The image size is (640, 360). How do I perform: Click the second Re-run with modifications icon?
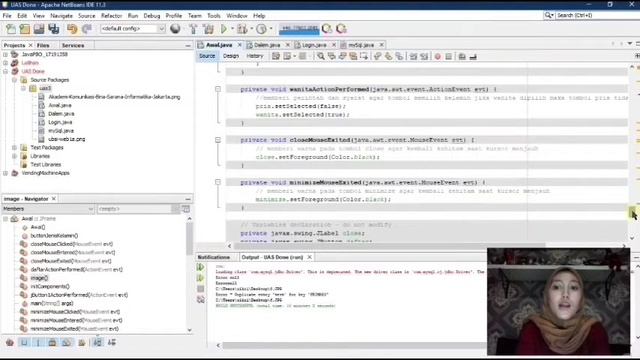200,278
